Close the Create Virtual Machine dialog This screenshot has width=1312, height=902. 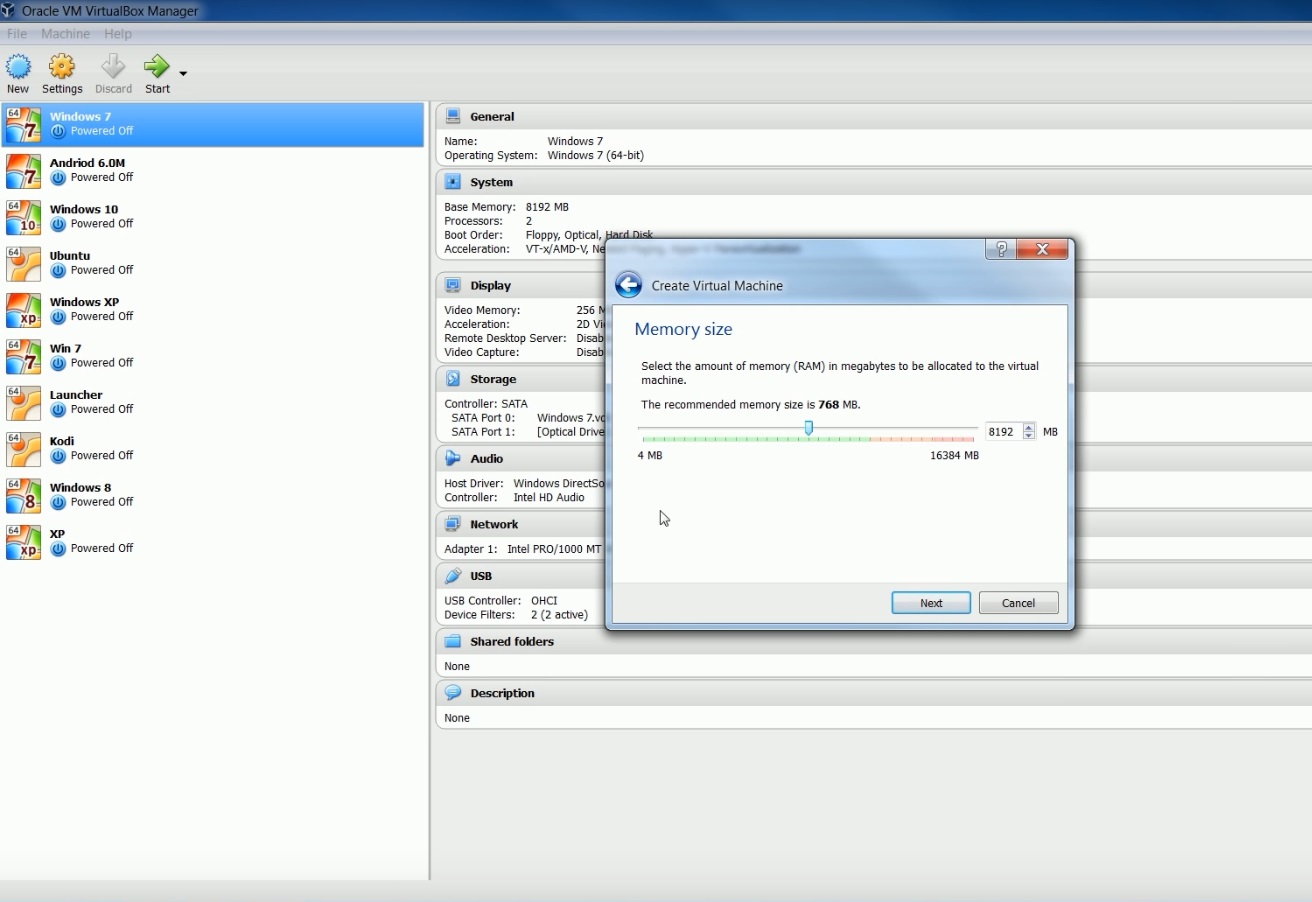1042,249
